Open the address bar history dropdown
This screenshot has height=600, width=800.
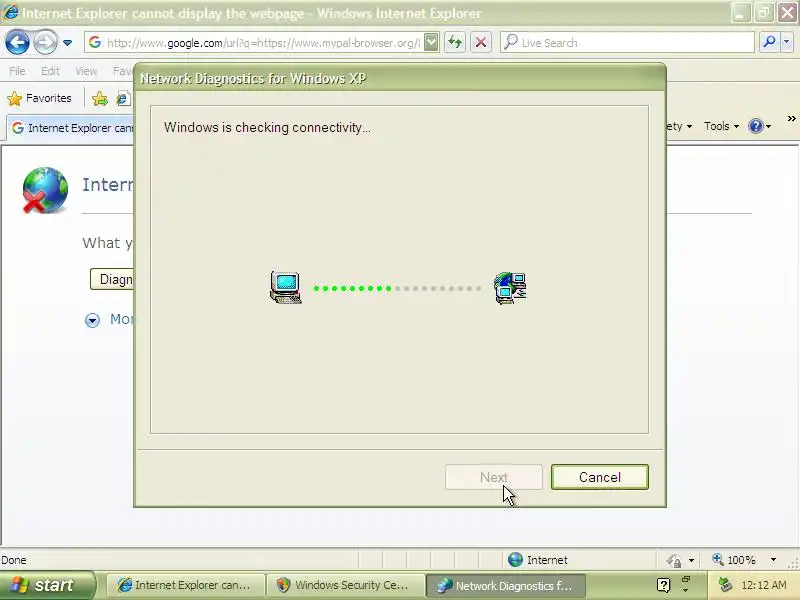431,42
